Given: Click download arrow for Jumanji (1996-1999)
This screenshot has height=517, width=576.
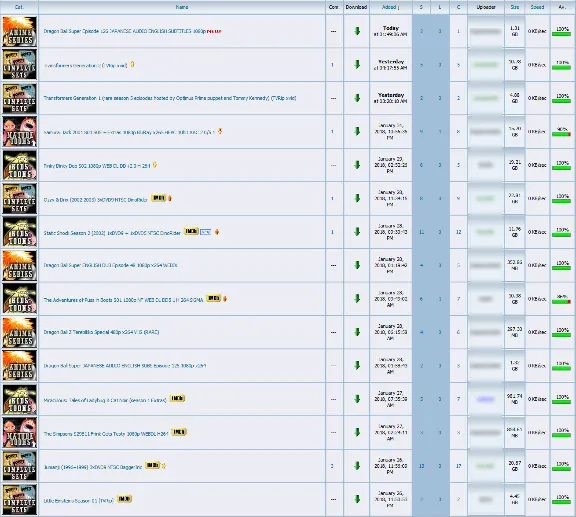Looking at the screenshot, I should coord(357,466).
